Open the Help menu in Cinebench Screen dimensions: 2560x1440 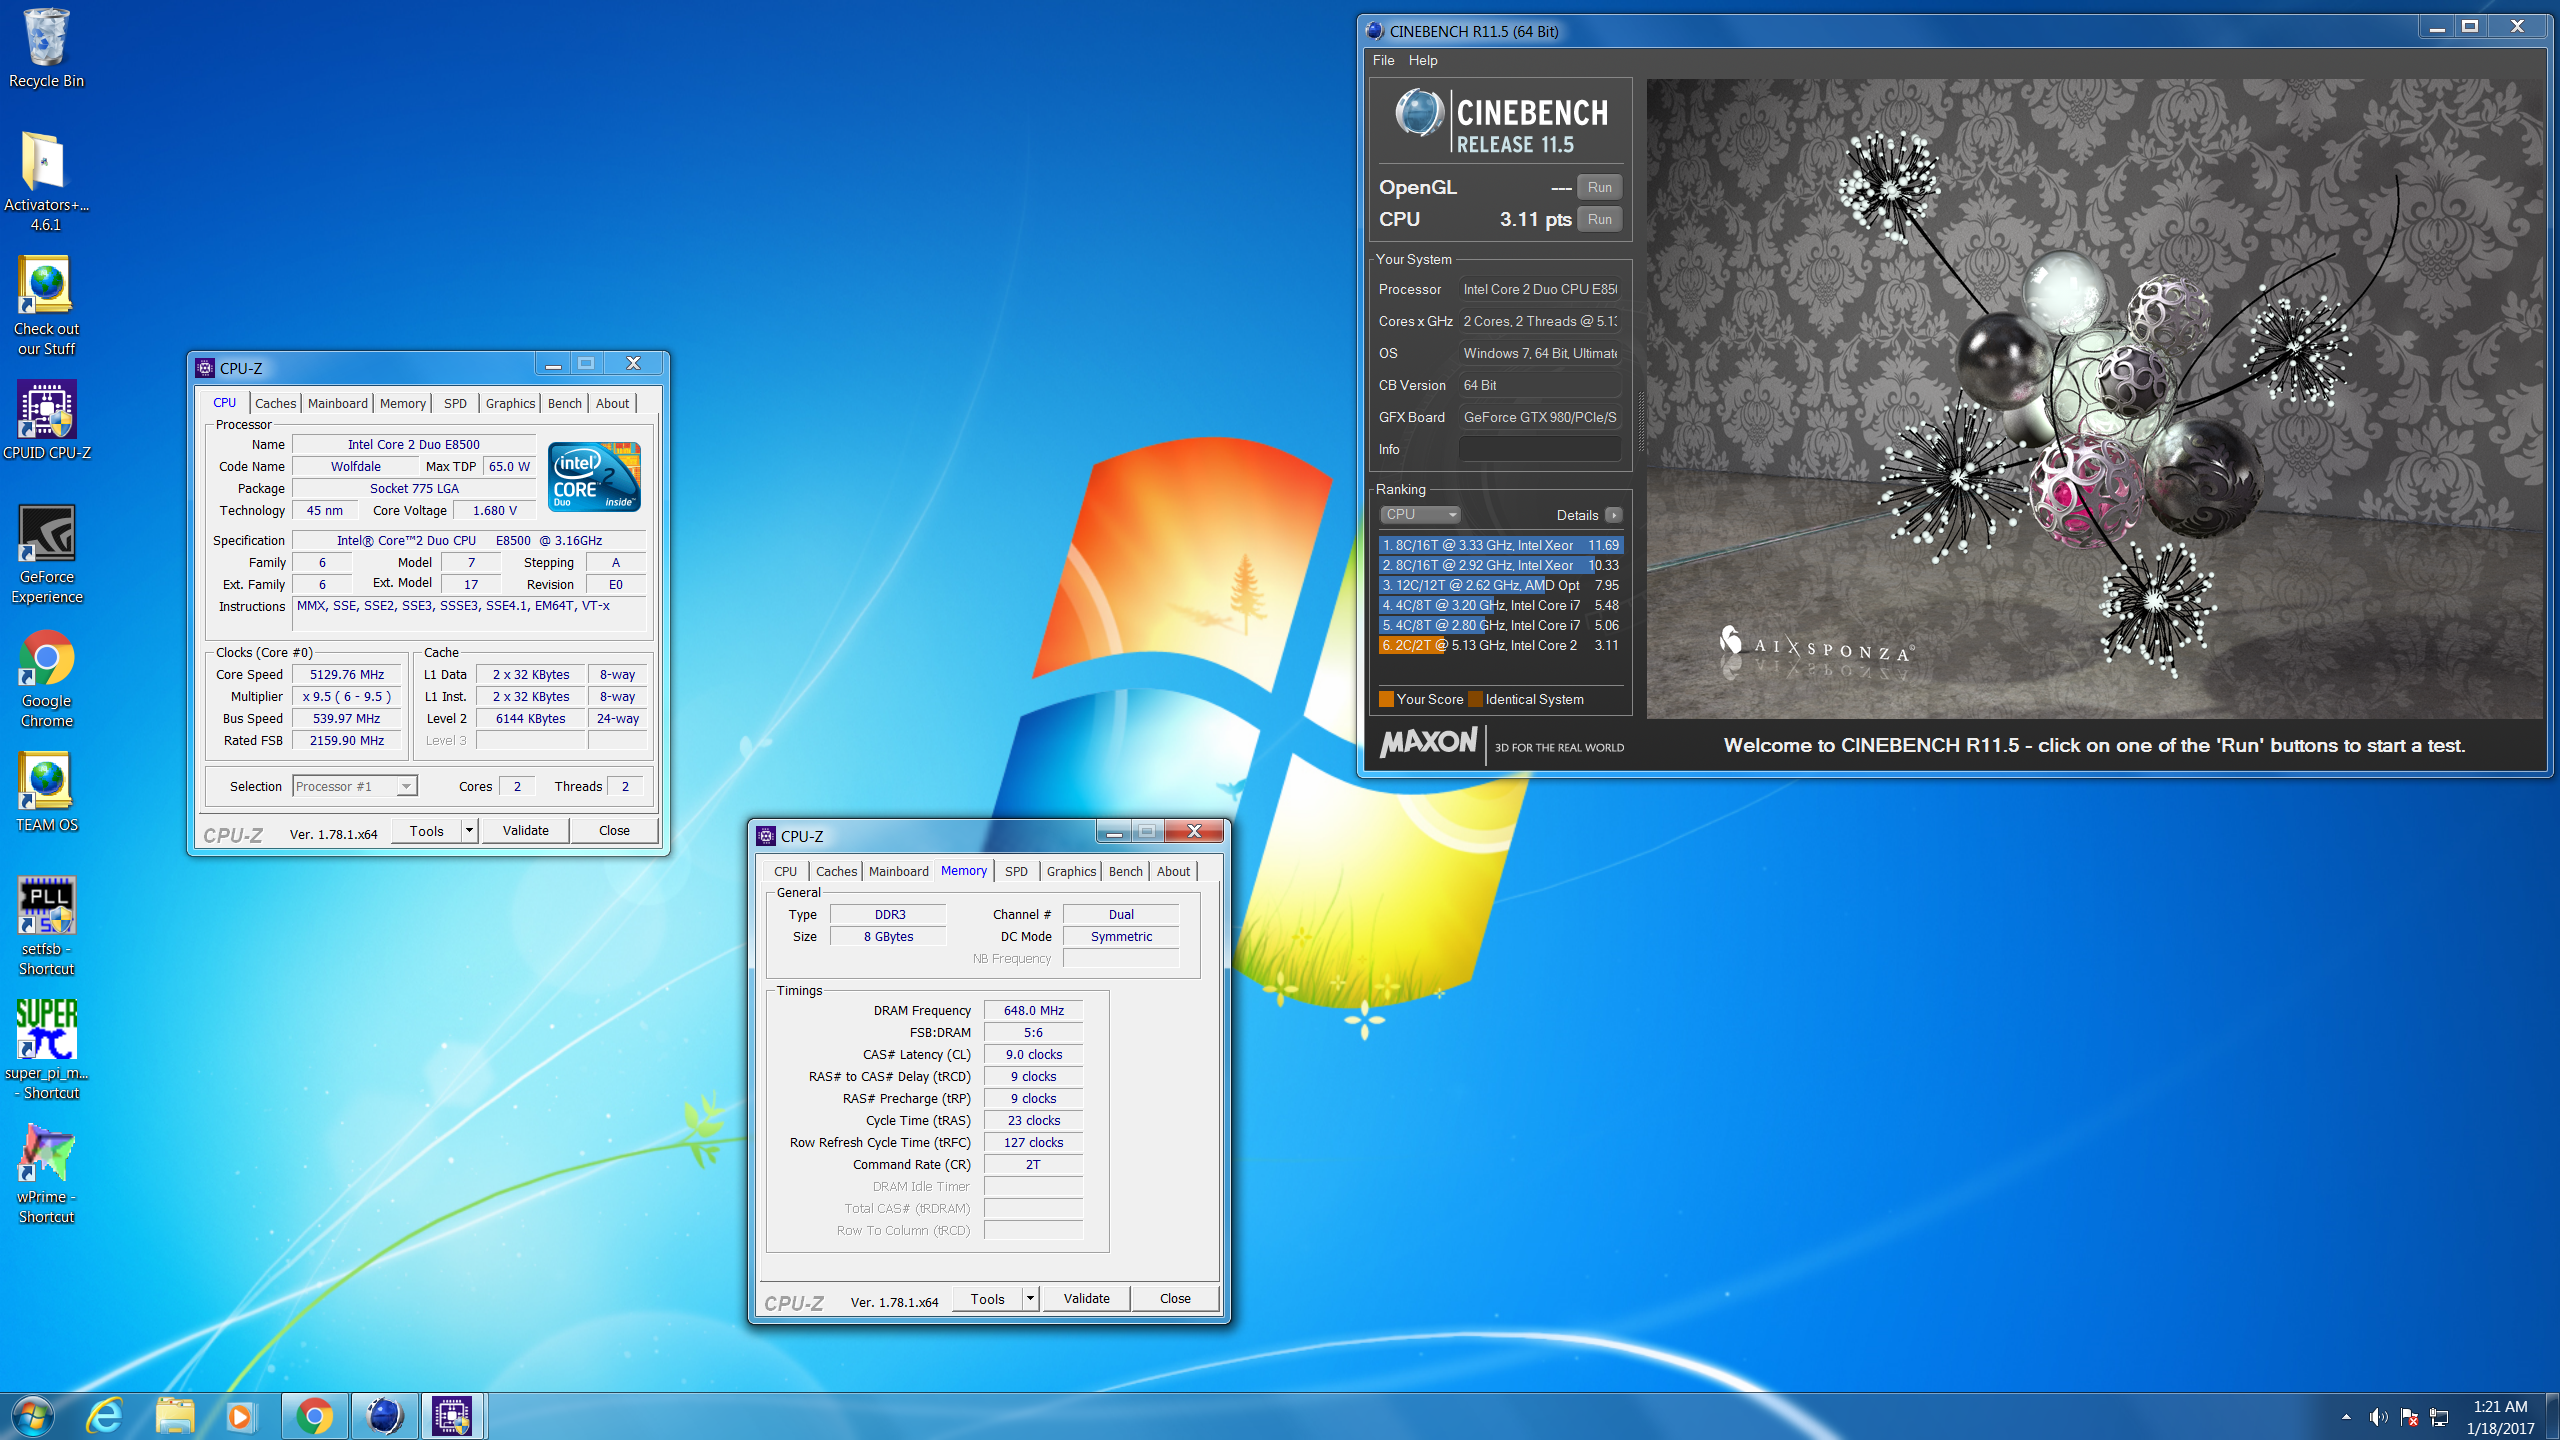1423,60
